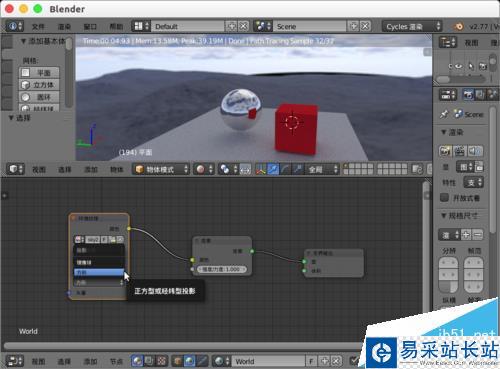
Task: Toggle lock layers to scene icon
Action: click(417, 169)
